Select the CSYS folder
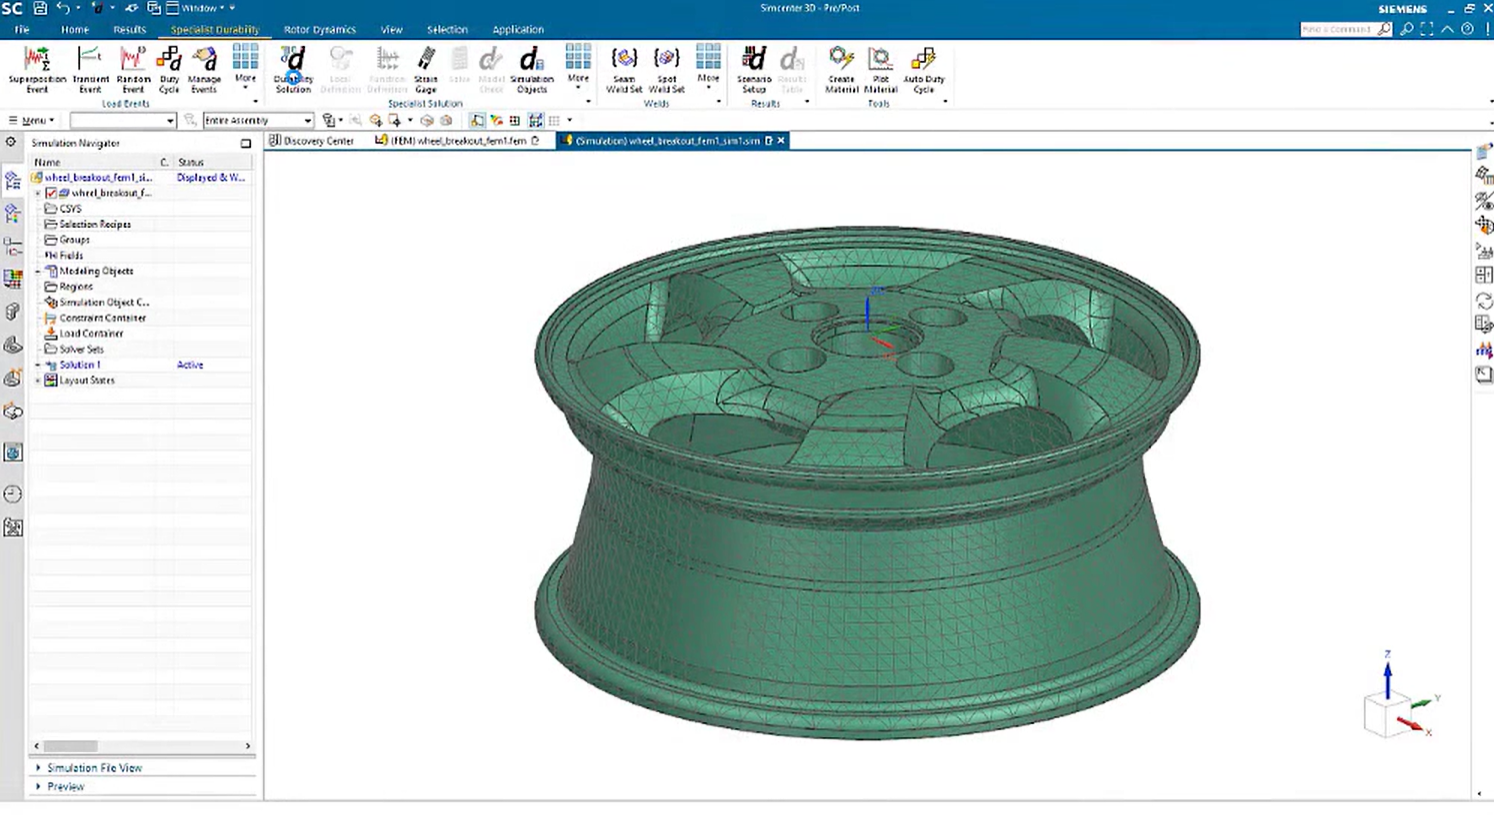The width and height of the screenshot is (1494, 833). [70, 209]
